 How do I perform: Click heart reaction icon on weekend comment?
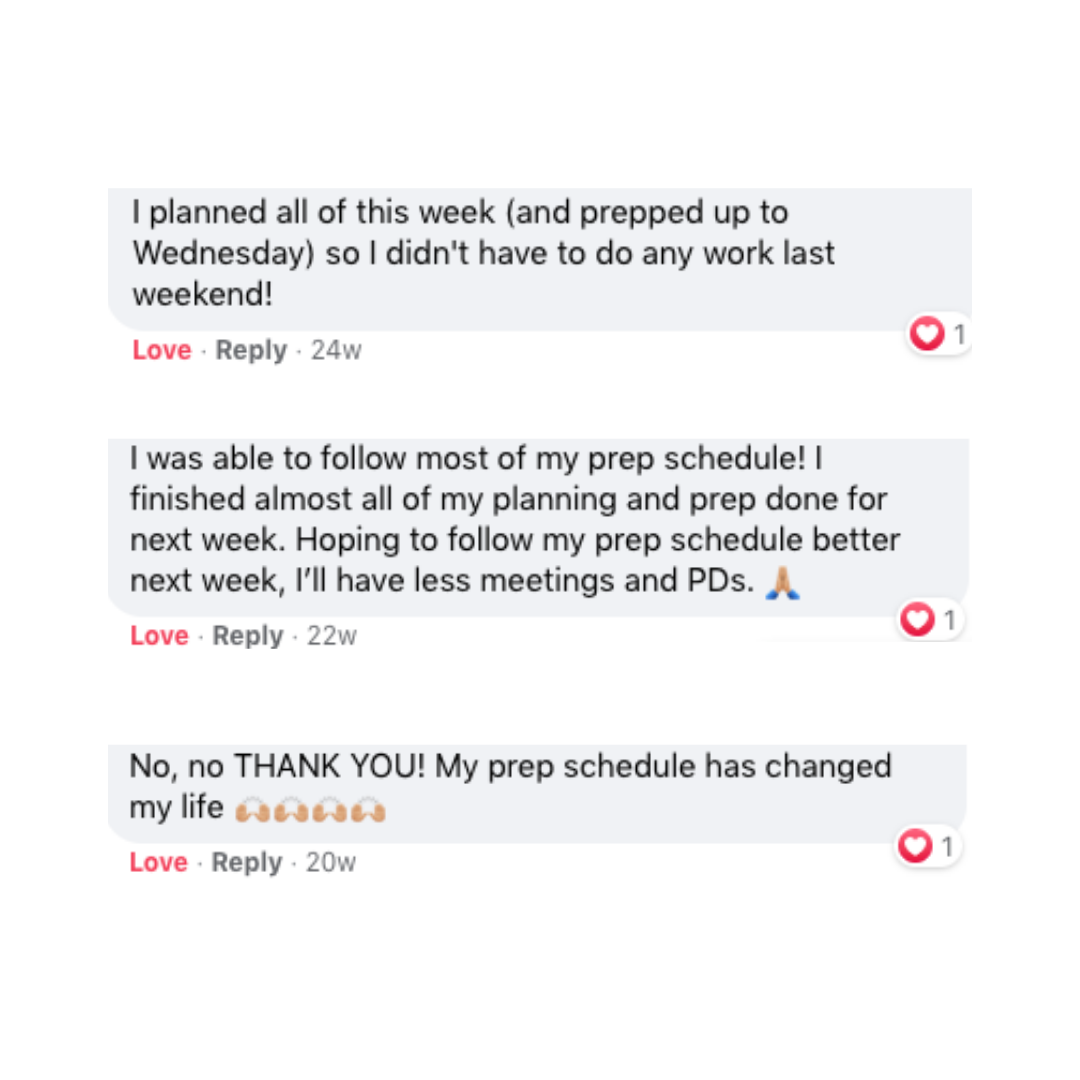click(926, 334)
